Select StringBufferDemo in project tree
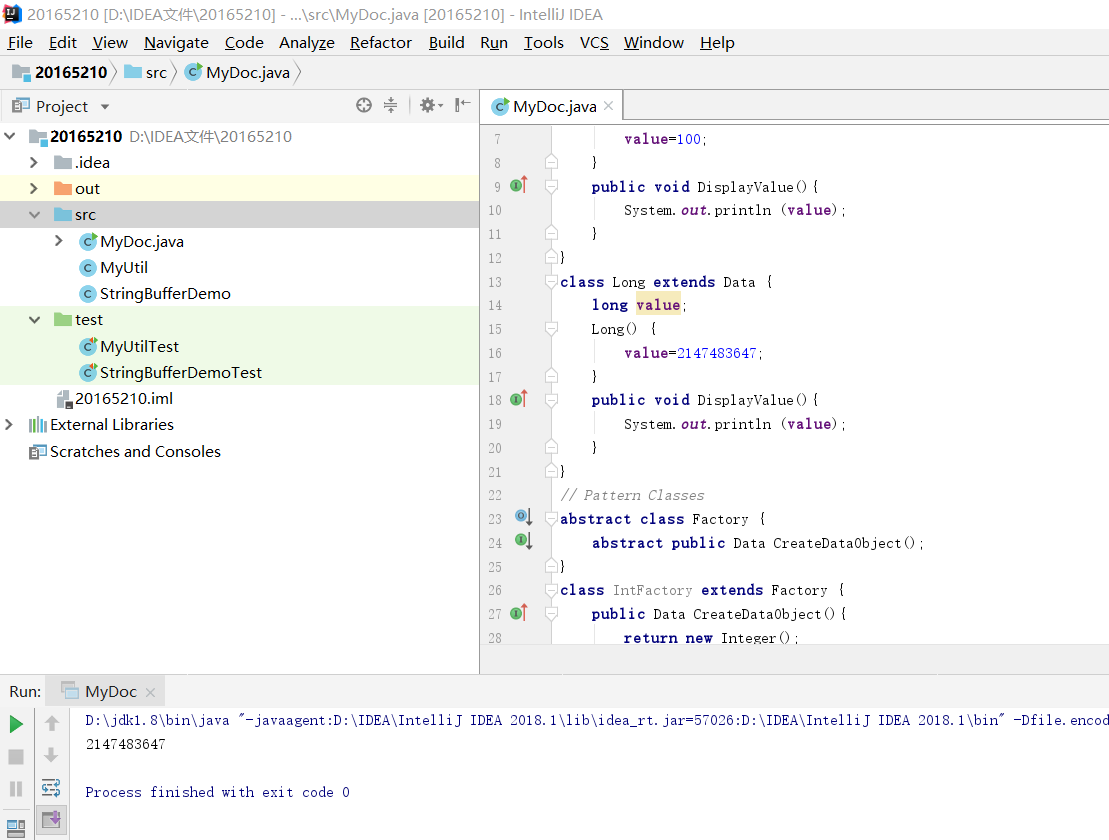The image size is (1109, 840). pos(165,293)
